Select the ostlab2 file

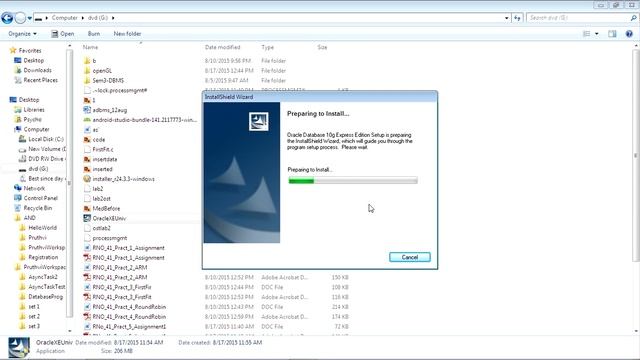click(x=101, y=228)
